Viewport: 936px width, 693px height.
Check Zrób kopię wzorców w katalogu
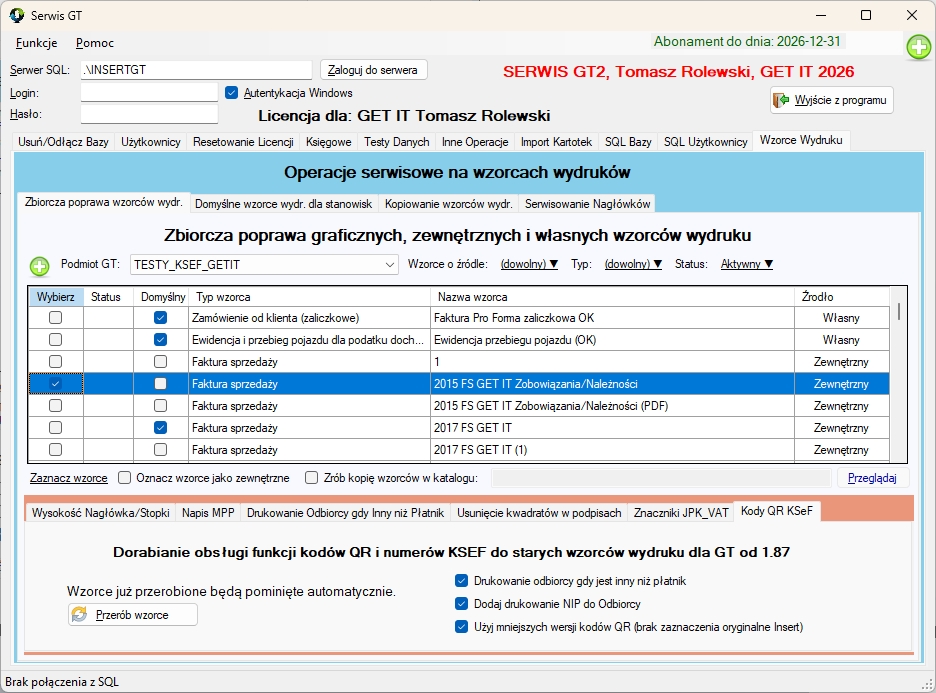312,478
